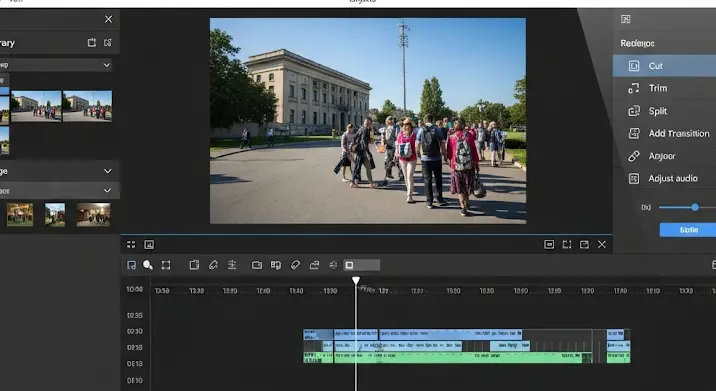Select the Trim option in the right panel
Image resolution: width=716 pixels, height=391 pixels.
pyautogui.click(x=664, y=88)
